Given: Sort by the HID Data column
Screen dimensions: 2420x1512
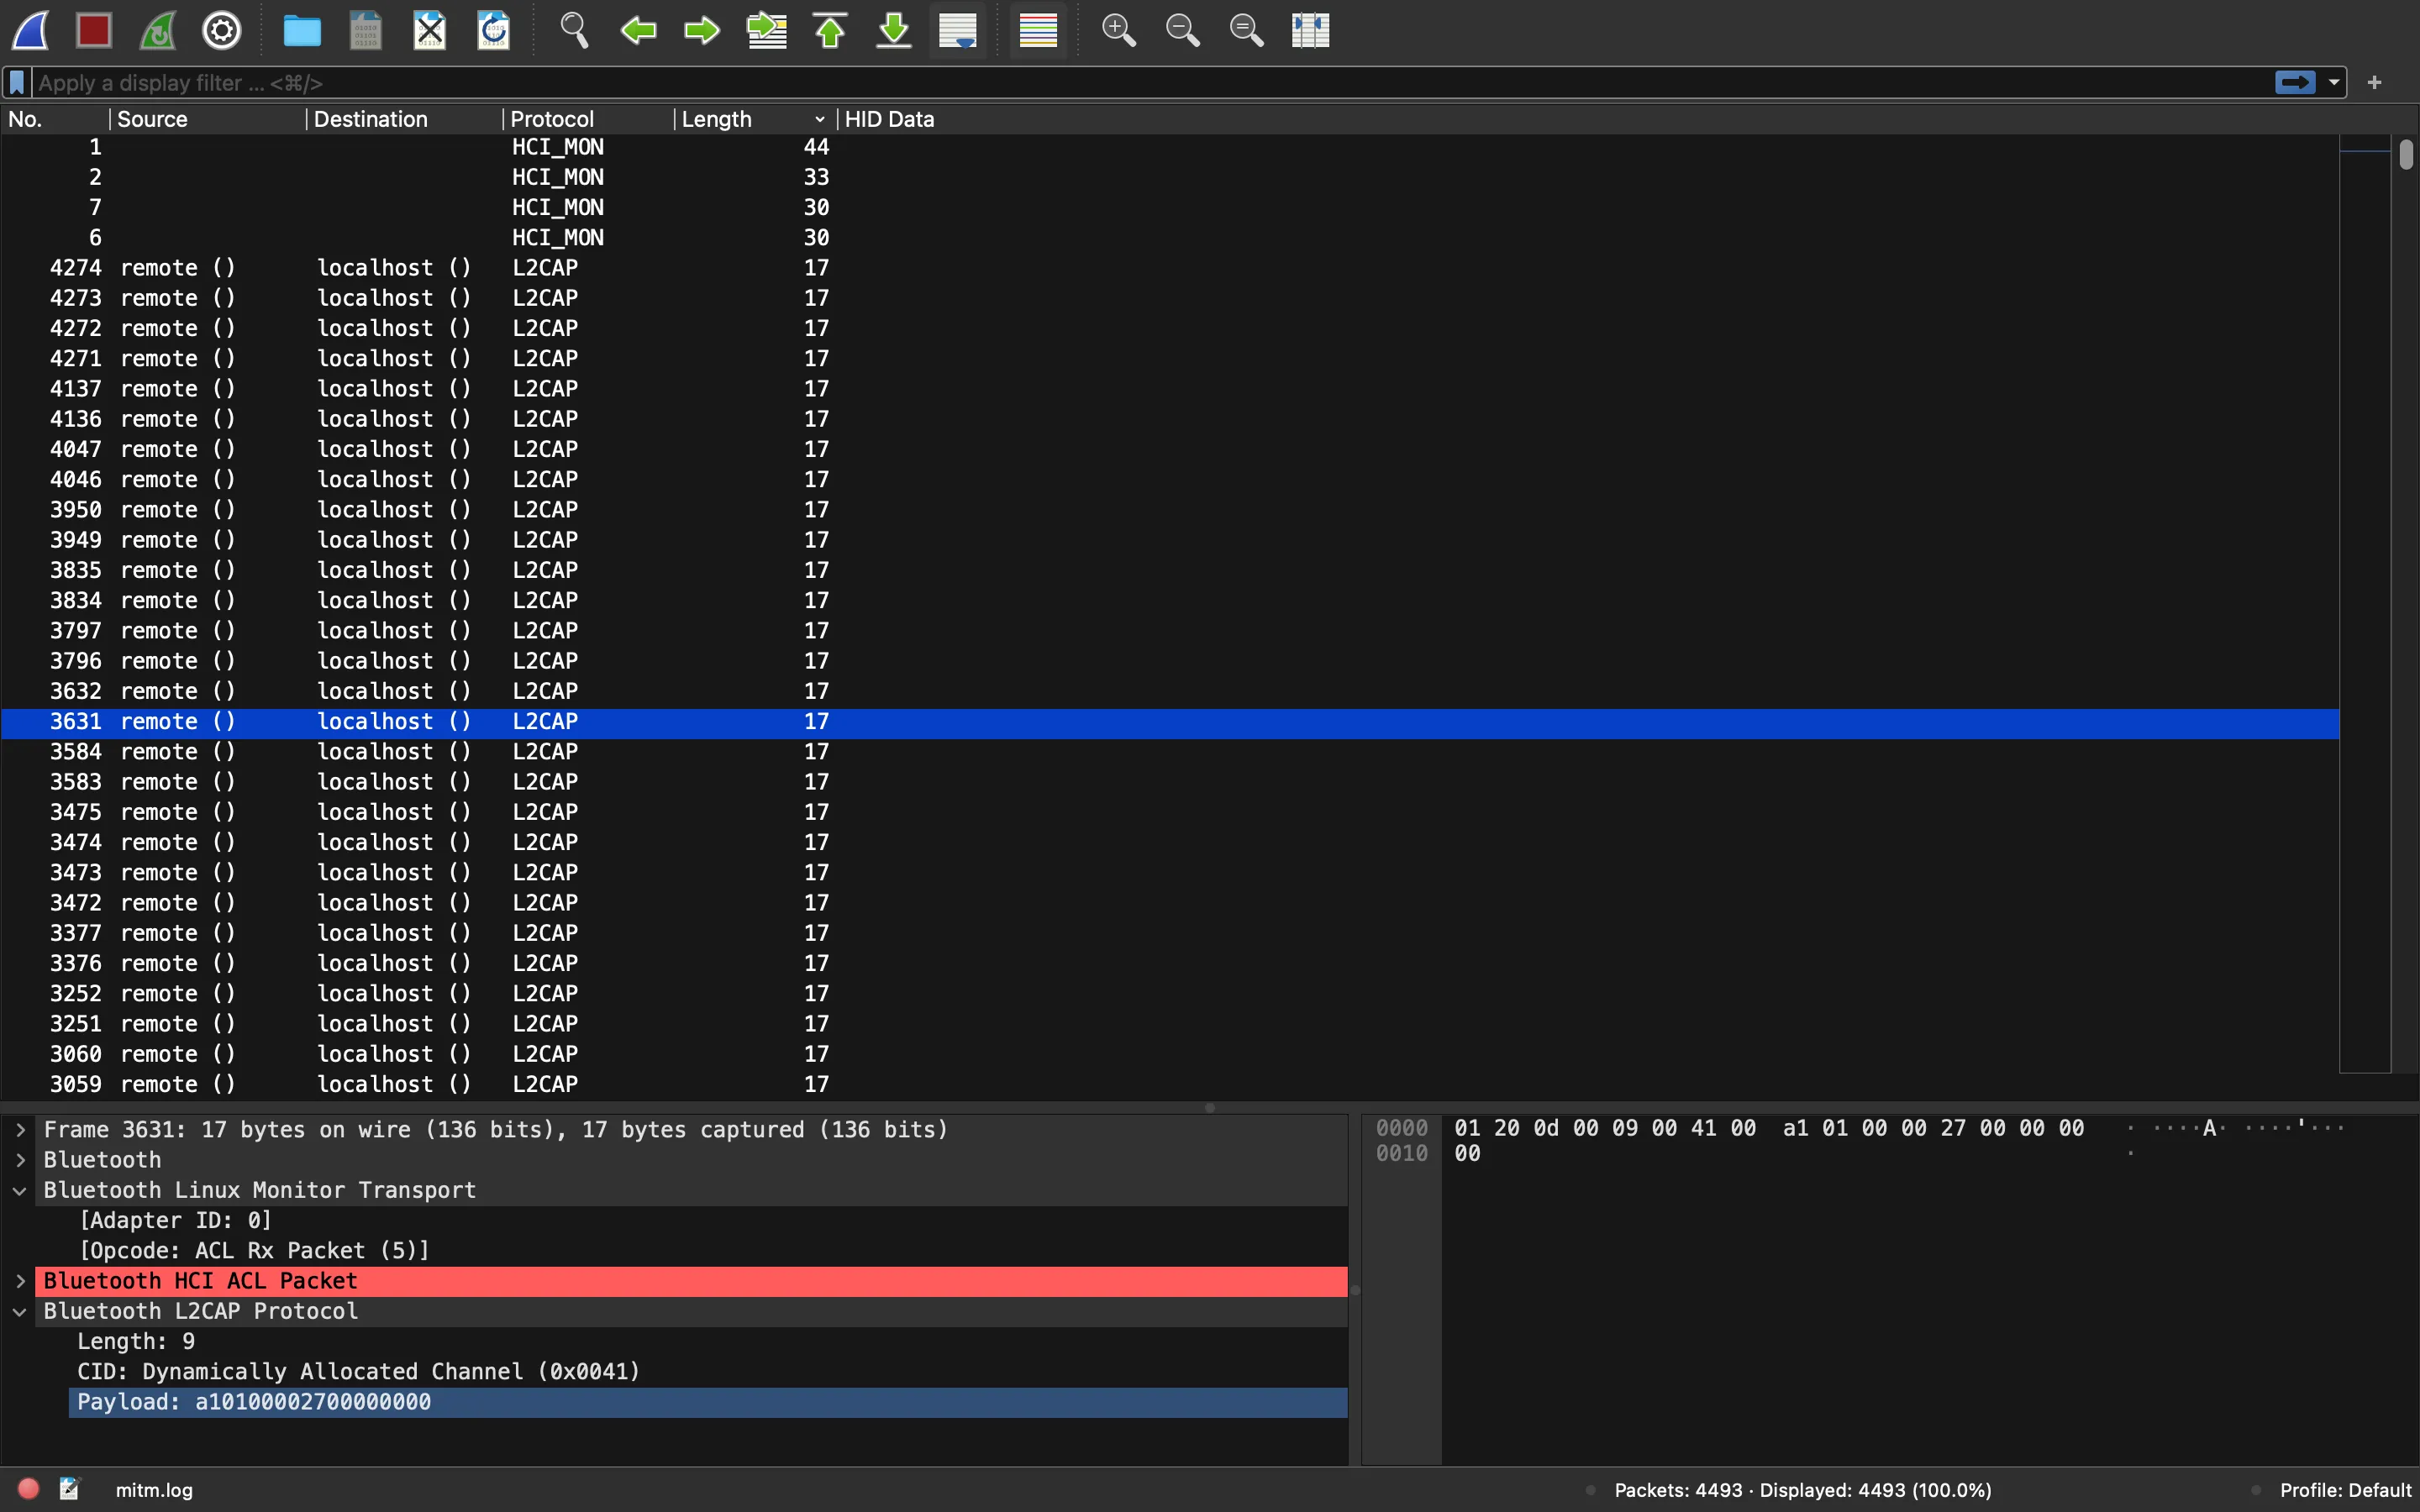Looking at the screenshot, I should pos(1588,119).
